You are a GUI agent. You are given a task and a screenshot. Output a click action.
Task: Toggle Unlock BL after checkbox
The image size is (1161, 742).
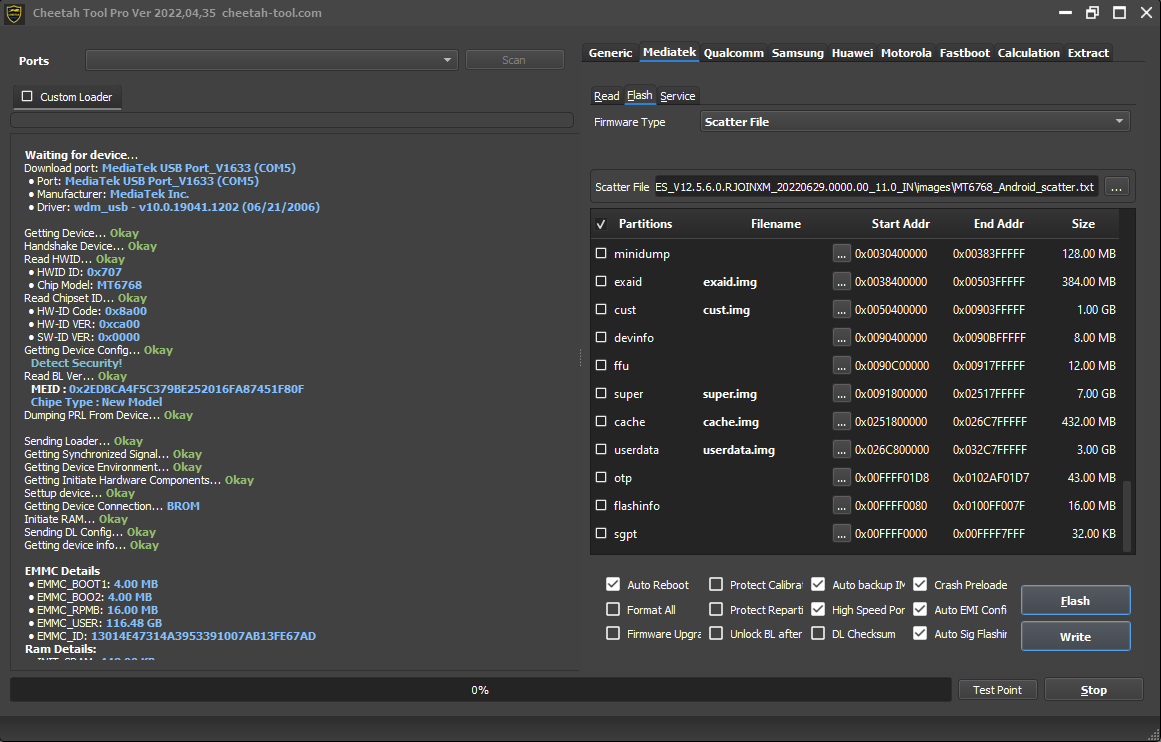716,633
